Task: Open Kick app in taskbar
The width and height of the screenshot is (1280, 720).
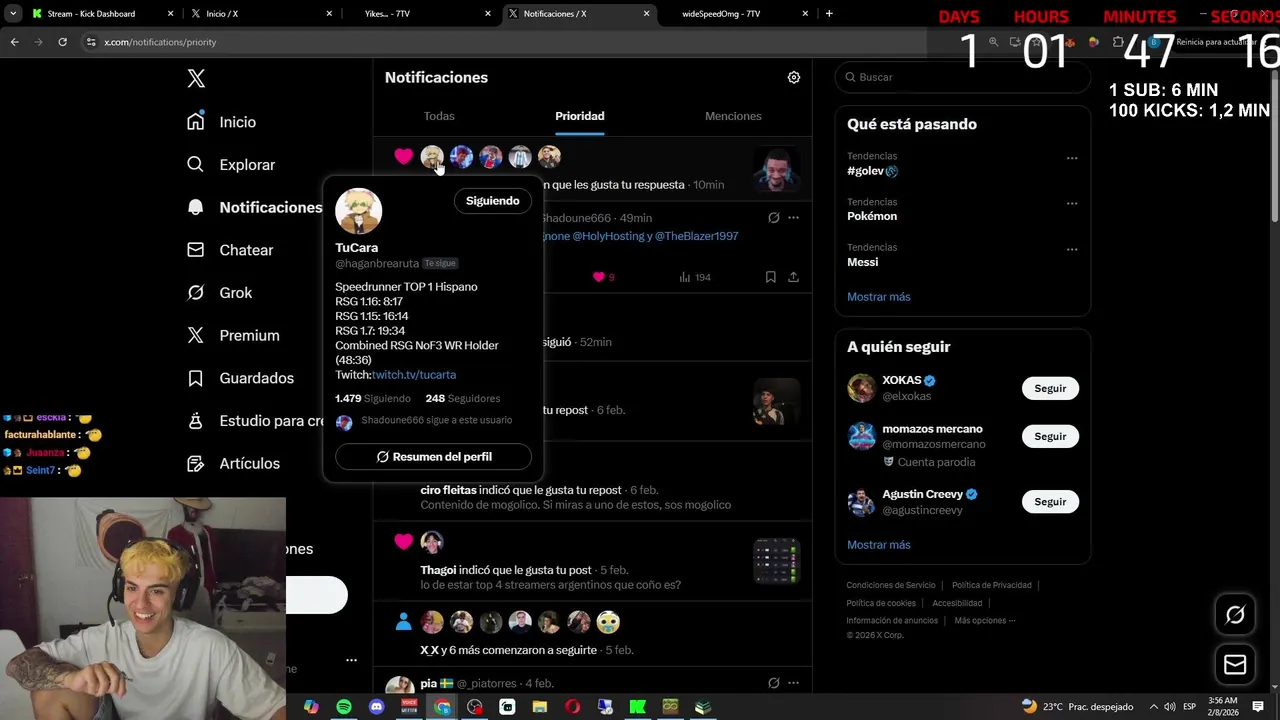Action: click(638, 707)
